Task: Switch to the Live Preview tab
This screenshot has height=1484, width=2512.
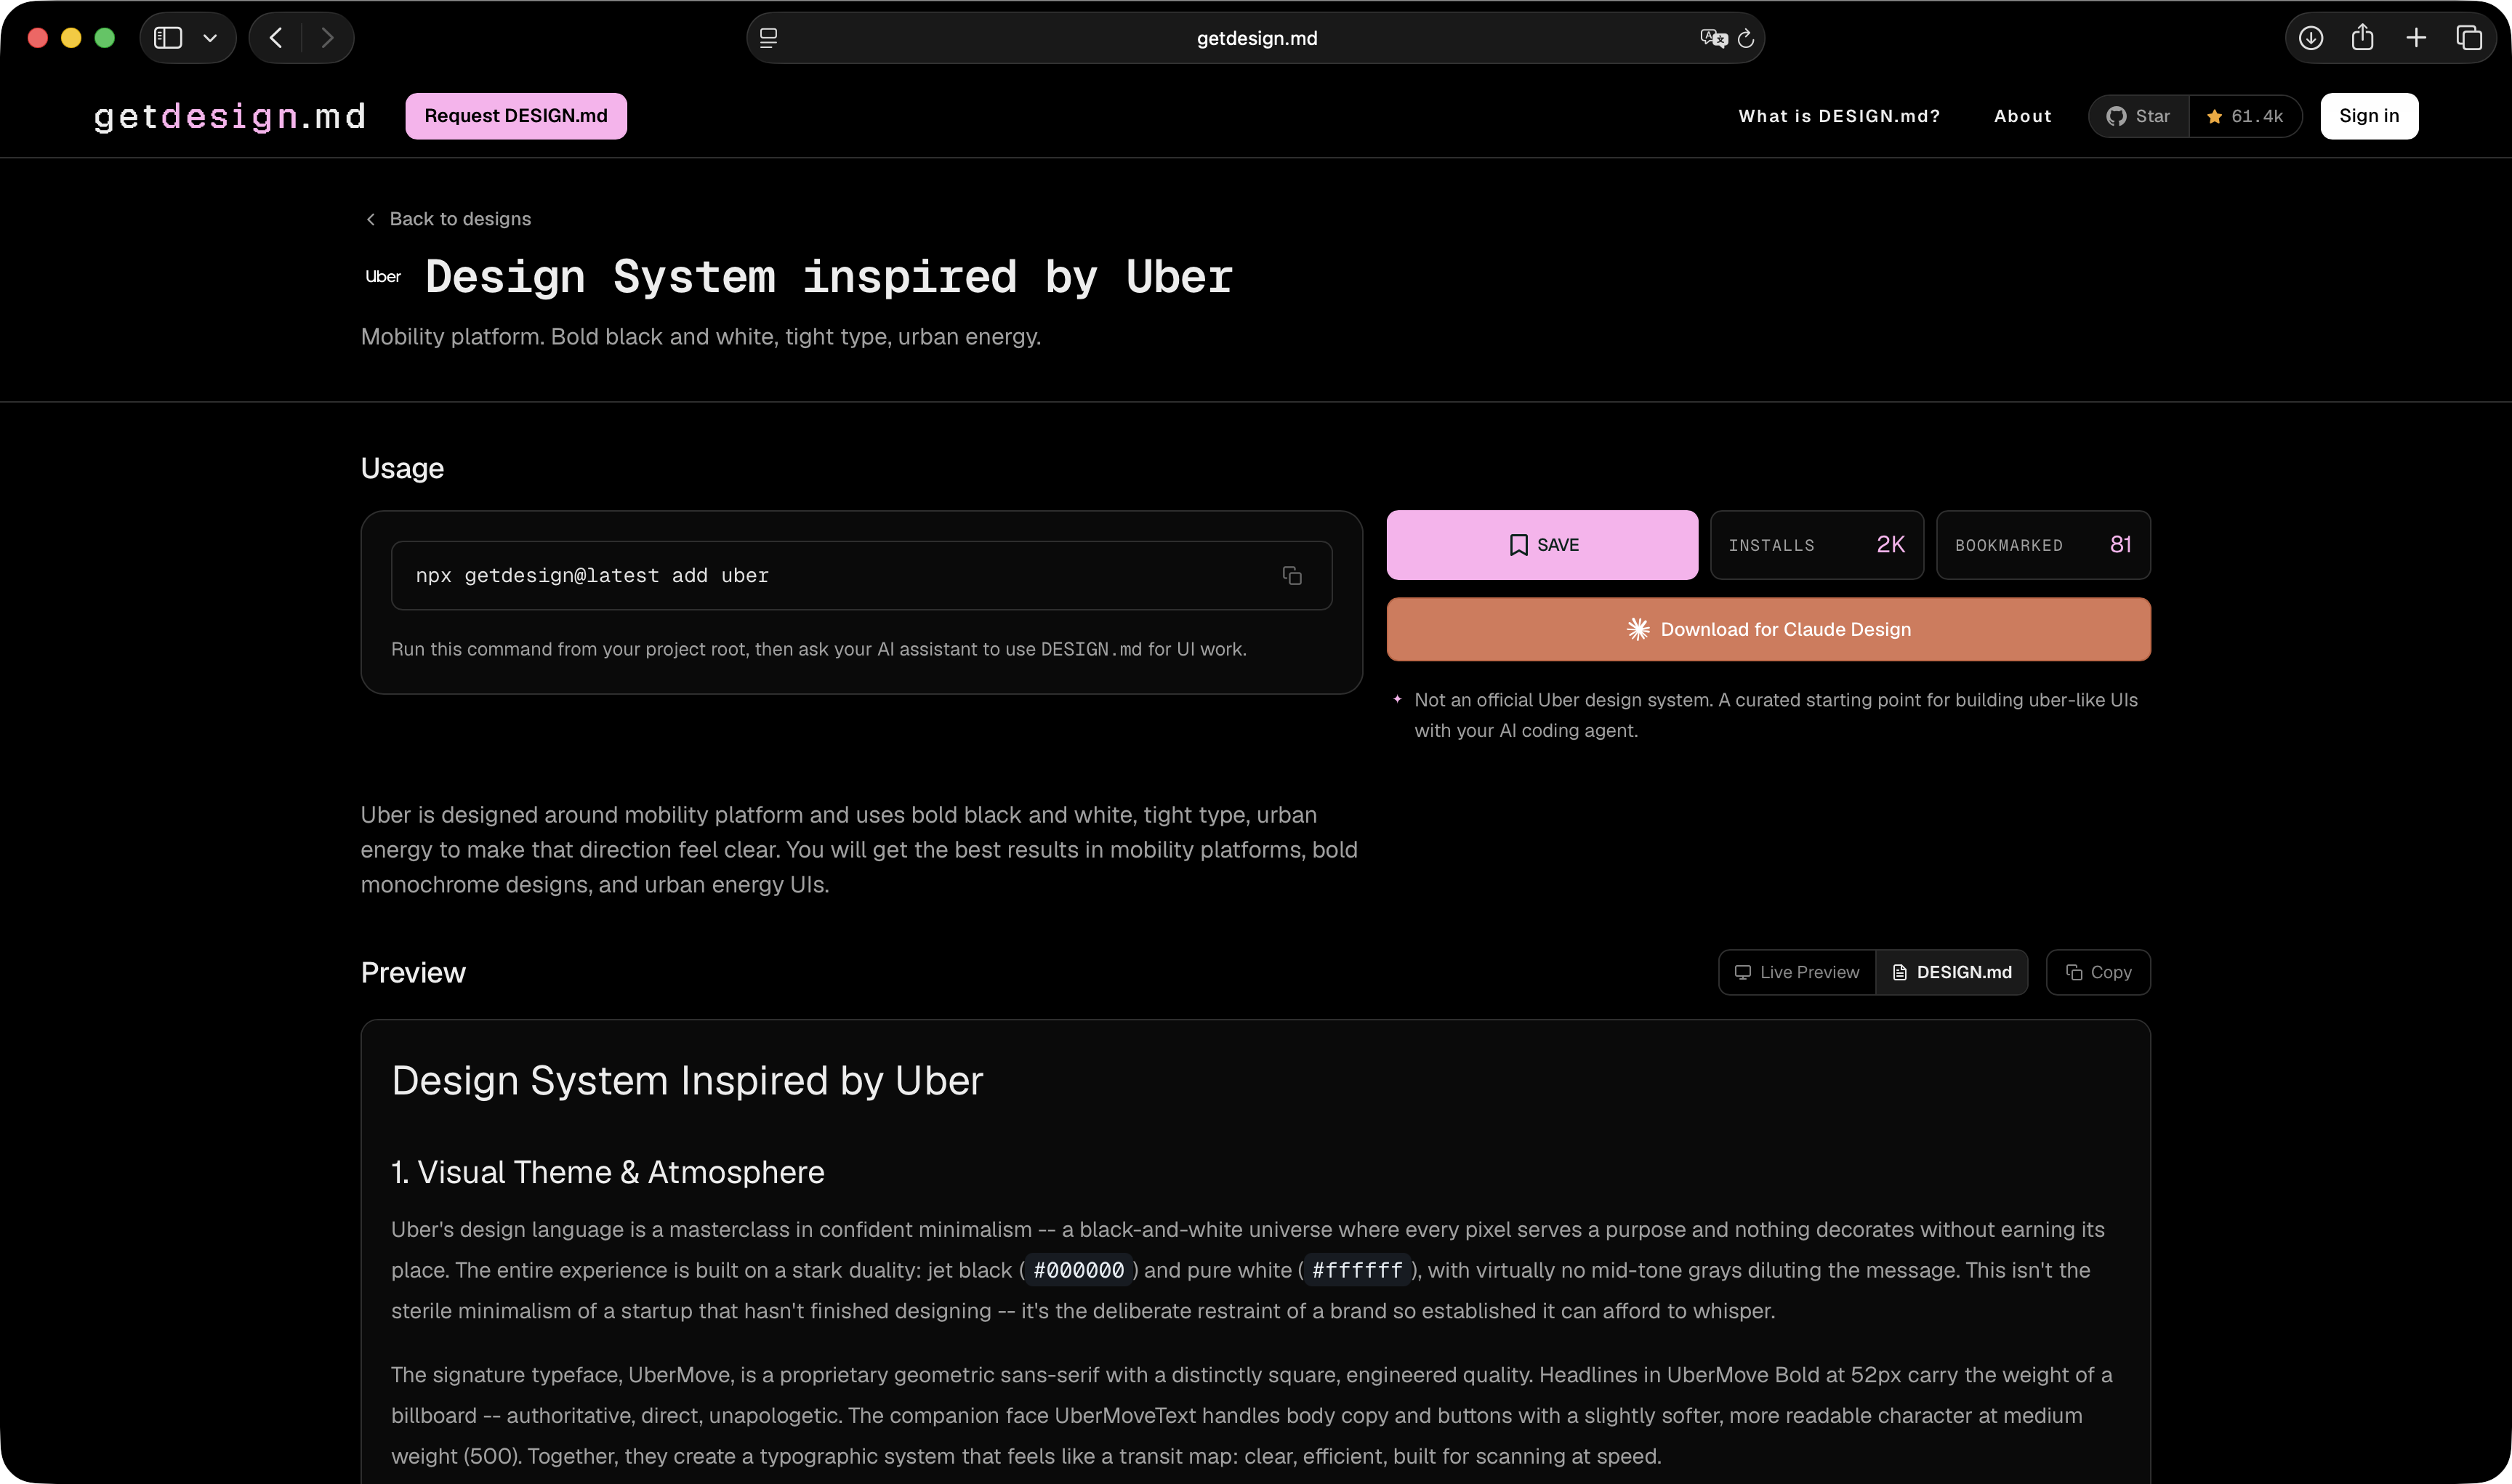Action: click(x=1797, y=972)
